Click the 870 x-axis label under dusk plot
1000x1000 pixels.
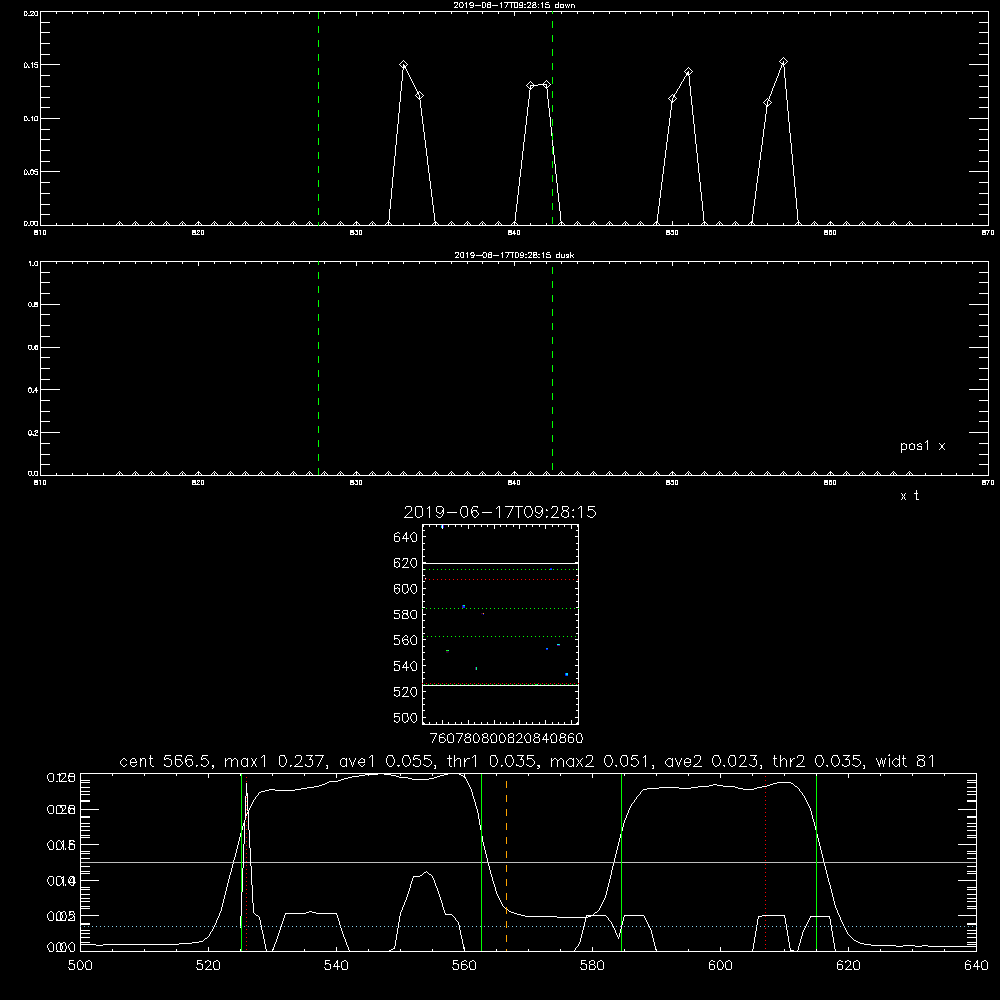tap(988, 483)
